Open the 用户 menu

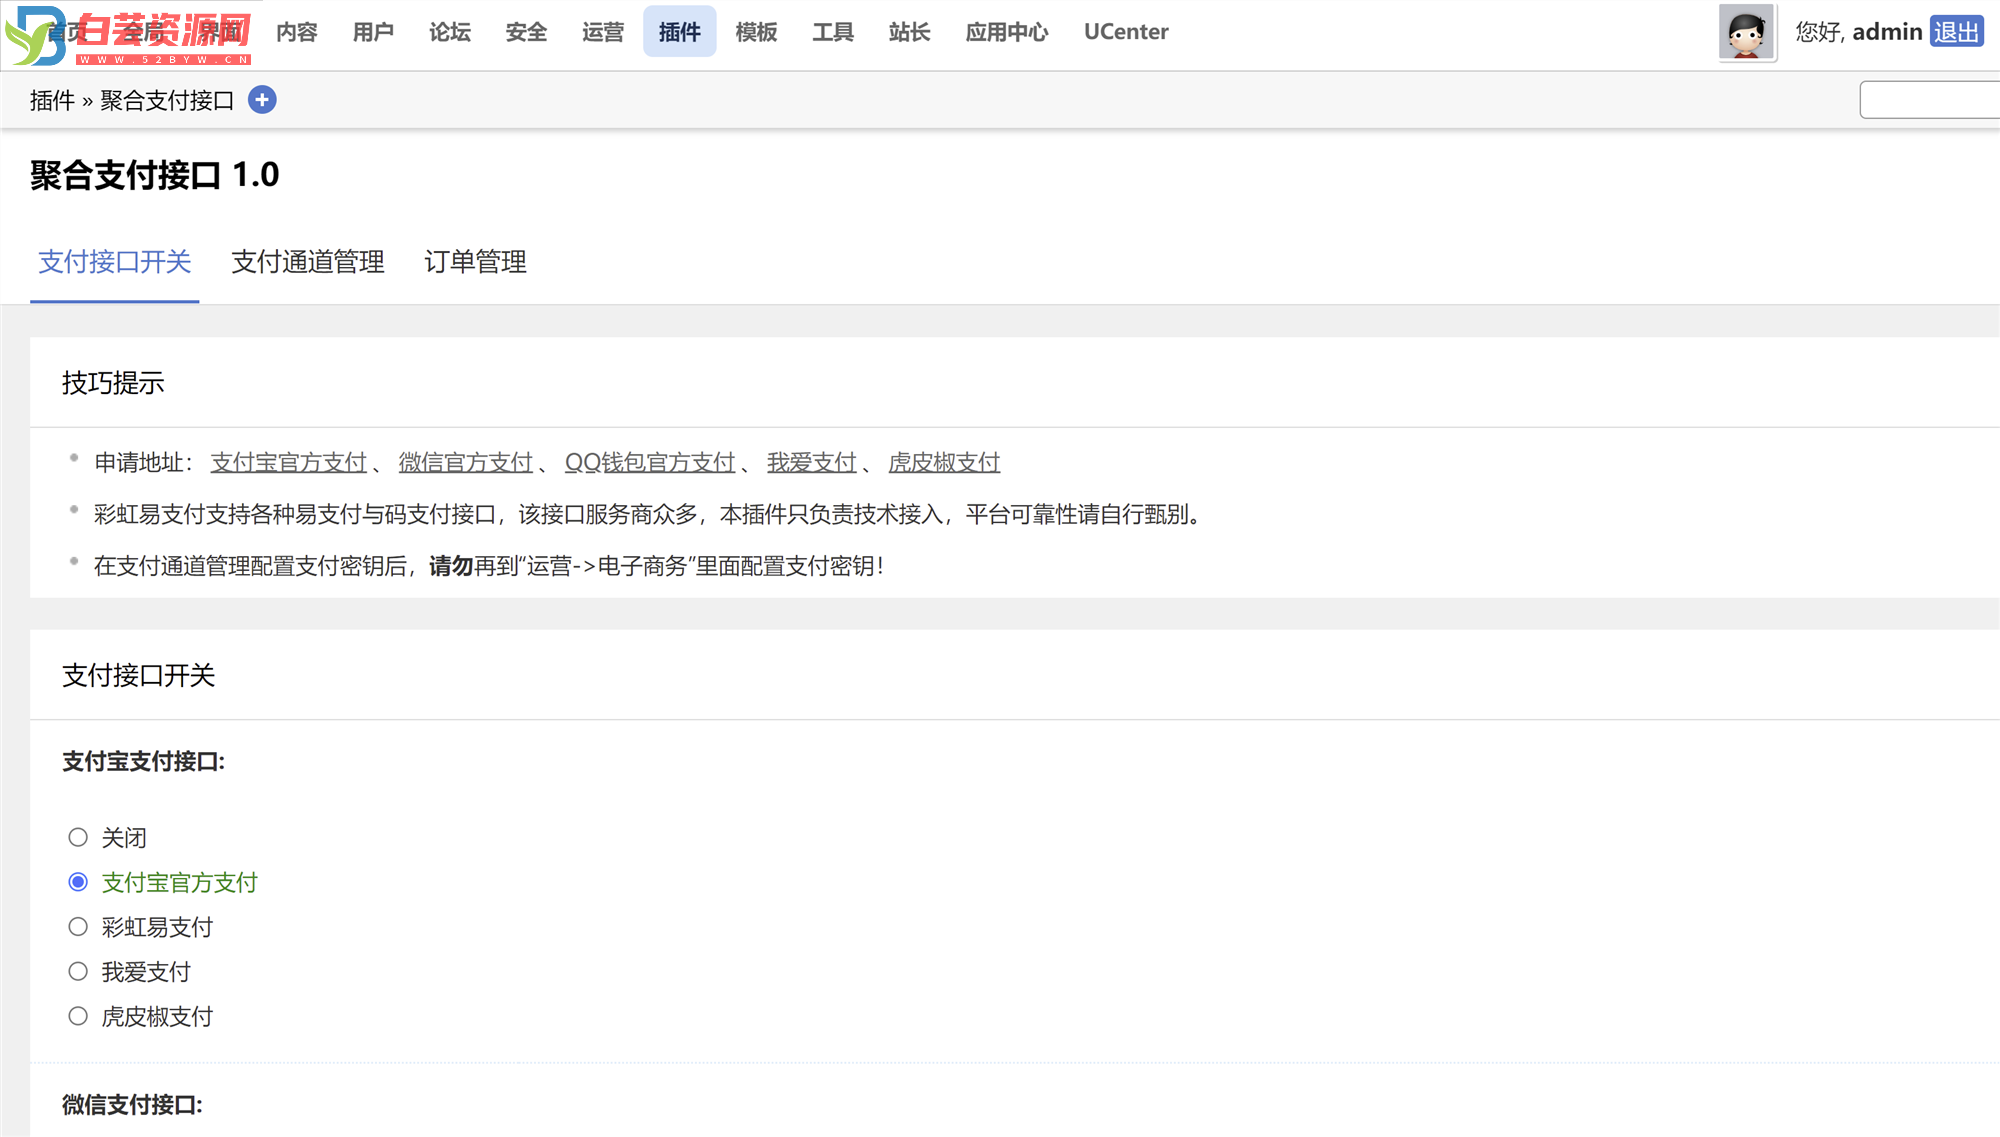pyautogui.click(x=373, y=32)
